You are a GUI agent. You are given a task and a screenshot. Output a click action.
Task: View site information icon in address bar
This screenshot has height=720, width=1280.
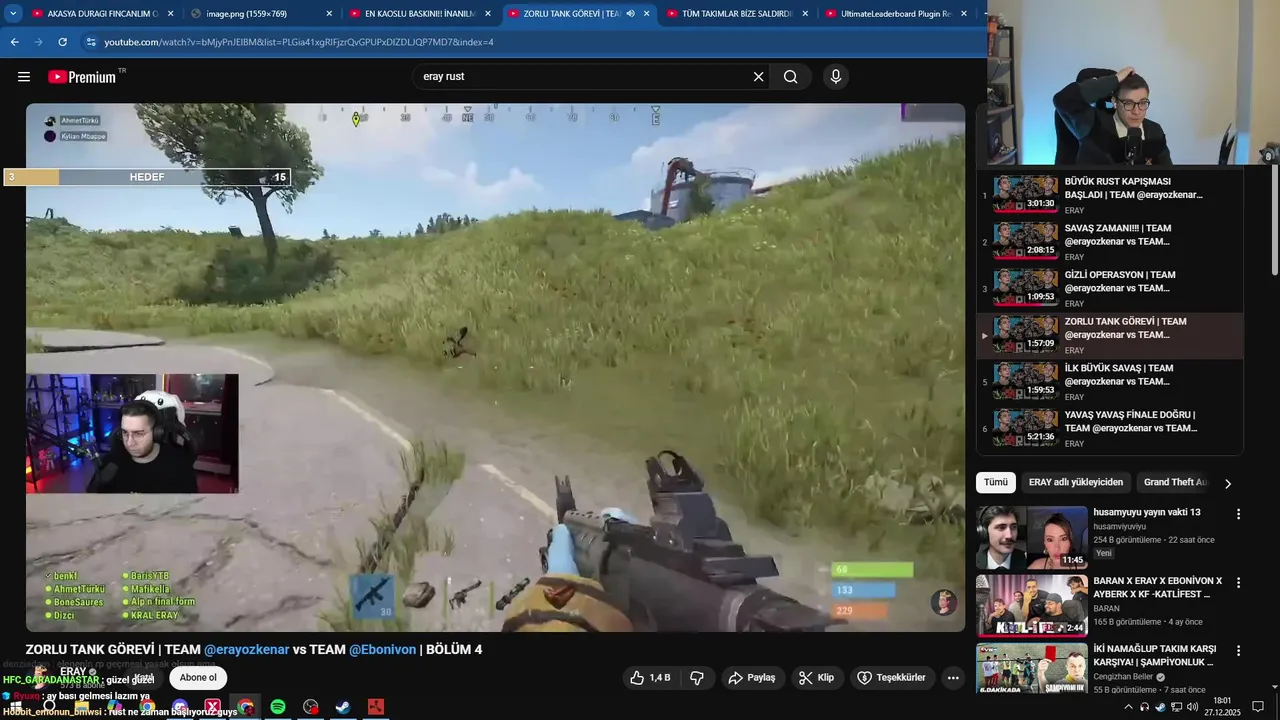91,42
